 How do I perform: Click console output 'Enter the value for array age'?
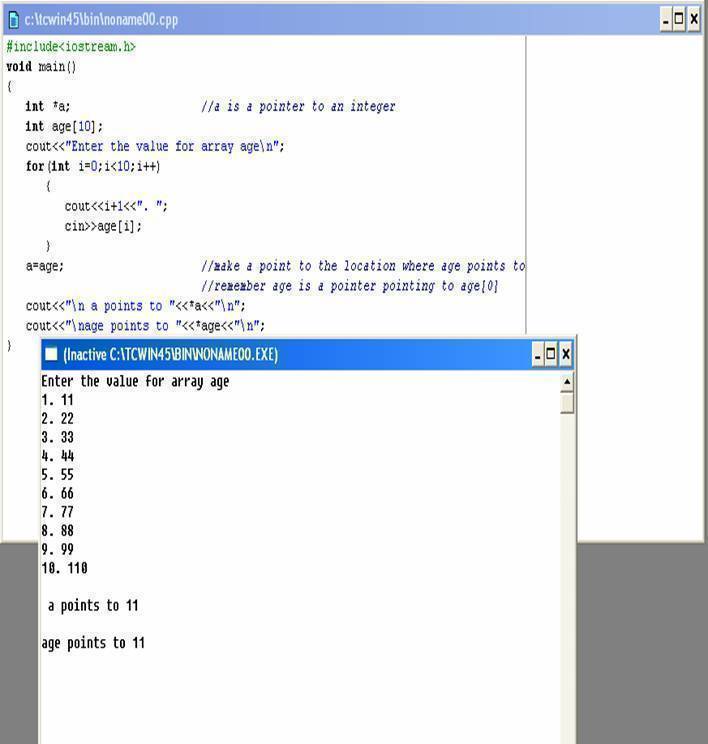[135, 381]
